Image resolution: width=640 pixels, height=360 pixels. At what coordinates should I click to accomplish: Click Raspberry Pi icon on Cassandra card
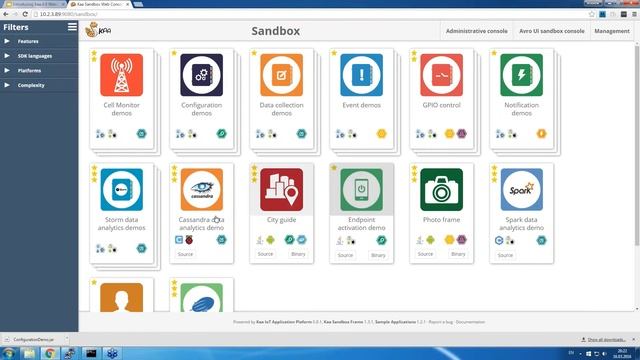(189, 240)
